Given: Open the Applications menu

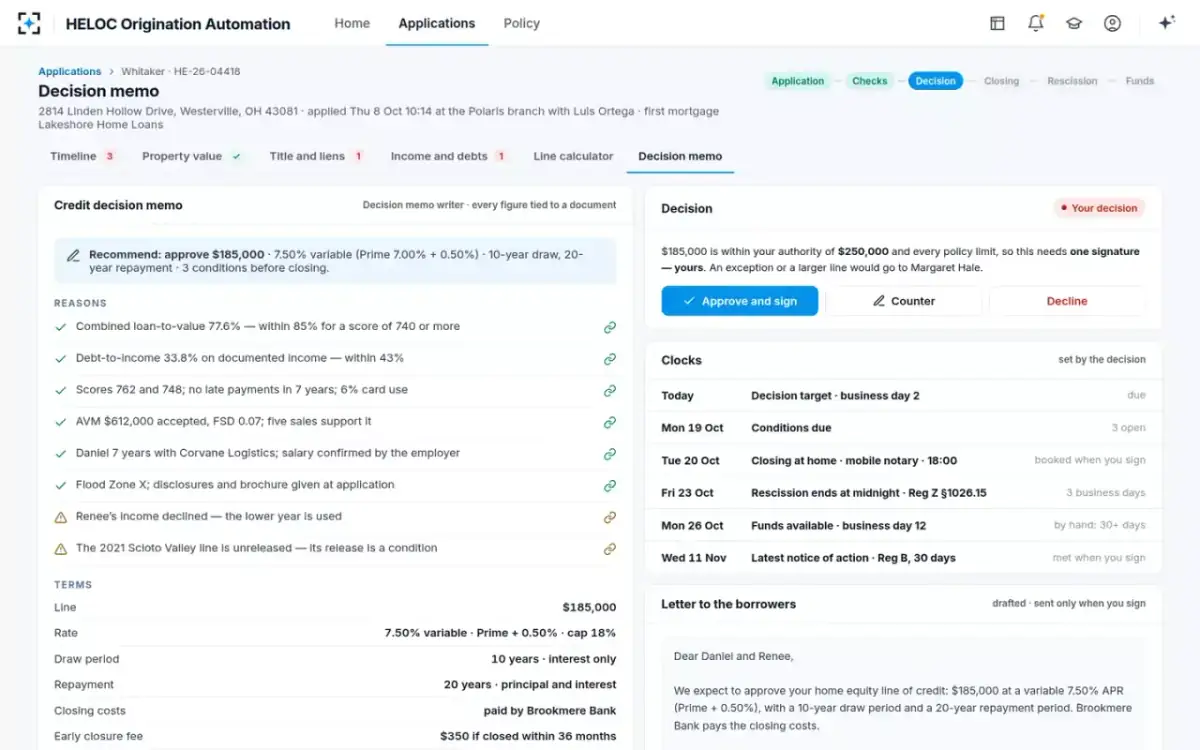Looking at the screenshot, I should coord(437,23).
